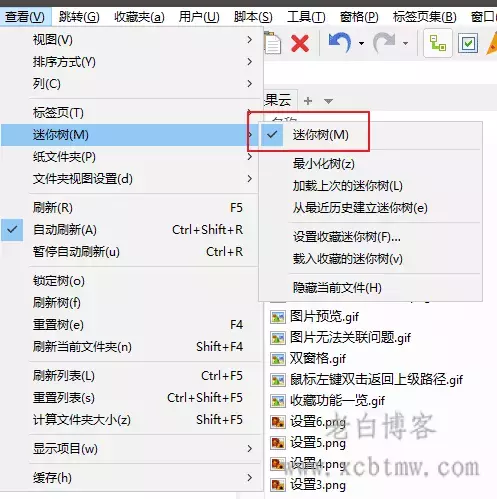
Task: Open the 查看(V) menu
Action: pyautogui.click(x=25, y=17)
